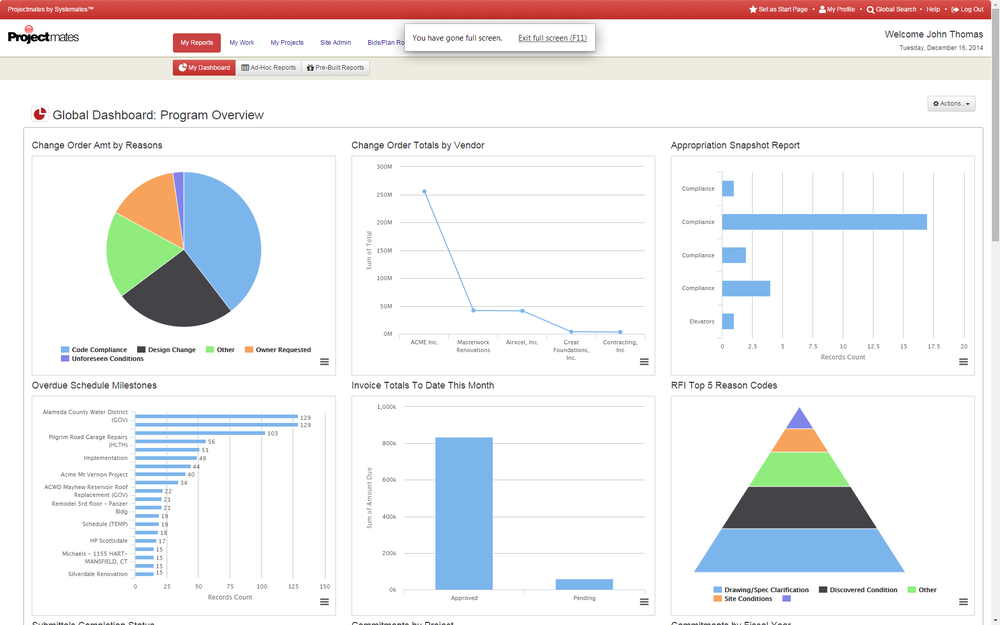The width and height of the screenshot is (1000, 625).
Task: Click the Pilgrim Road Garage Repairs label
Action: tap(88, 441)
